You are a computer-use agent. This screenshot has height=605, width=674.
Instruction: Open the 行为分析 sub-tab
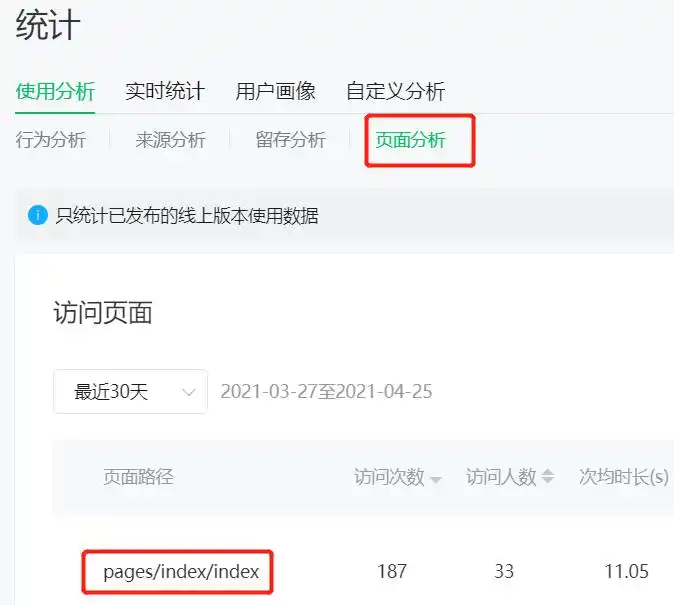coord(51,140)
